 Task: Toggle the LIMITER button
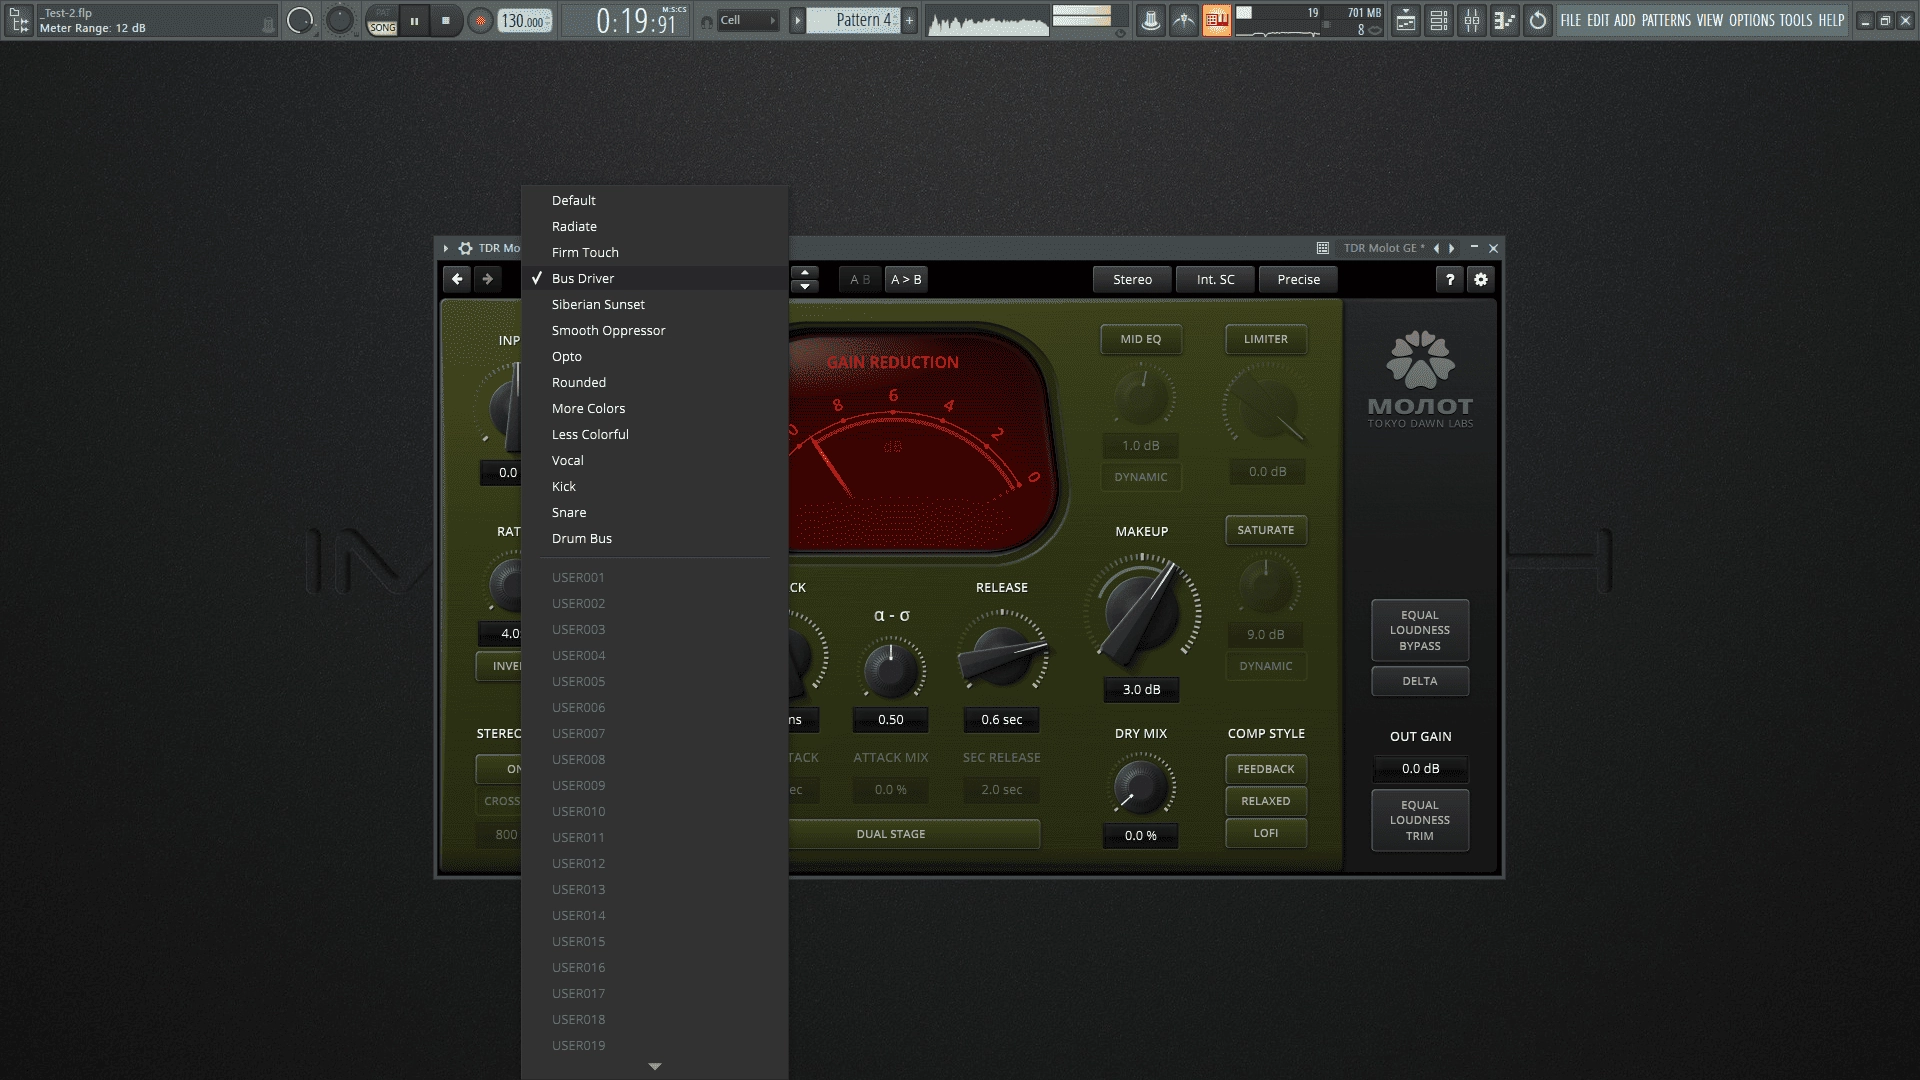(x=1266, y=339)
